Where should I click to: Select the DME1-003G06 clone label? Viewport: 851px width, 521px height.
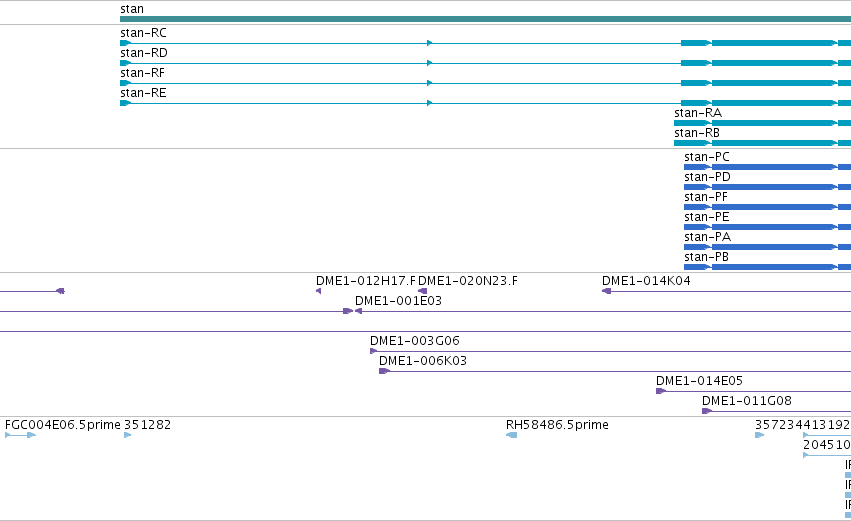point(415,341)
